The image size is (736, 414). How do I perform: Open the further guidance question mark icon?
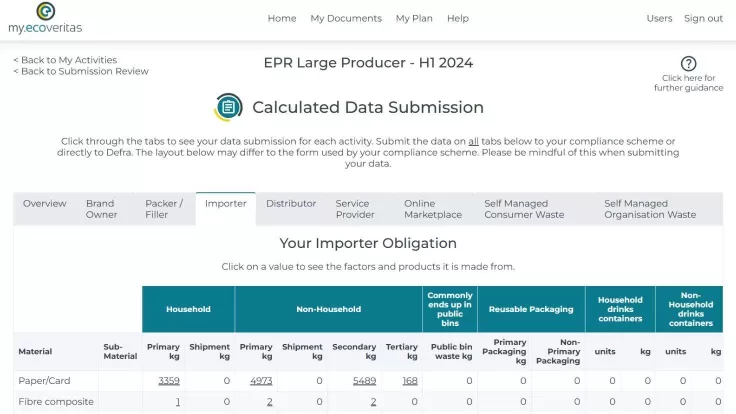[688, 63]
